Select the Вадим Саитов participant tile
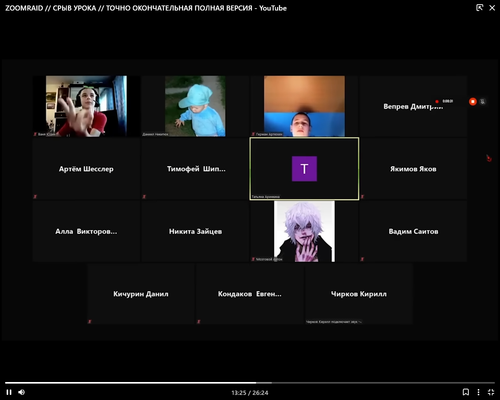Image resolution: width=500 pixels, height=400 pixels. pyautogui.click(x=413, y=231)
